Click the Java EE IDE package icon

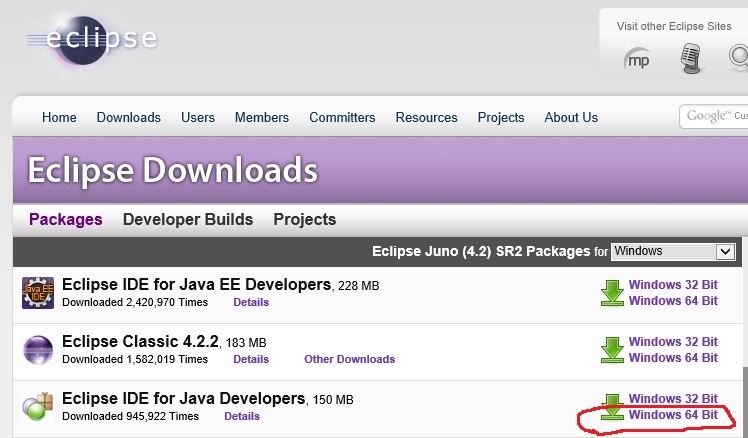click(38, 292)
